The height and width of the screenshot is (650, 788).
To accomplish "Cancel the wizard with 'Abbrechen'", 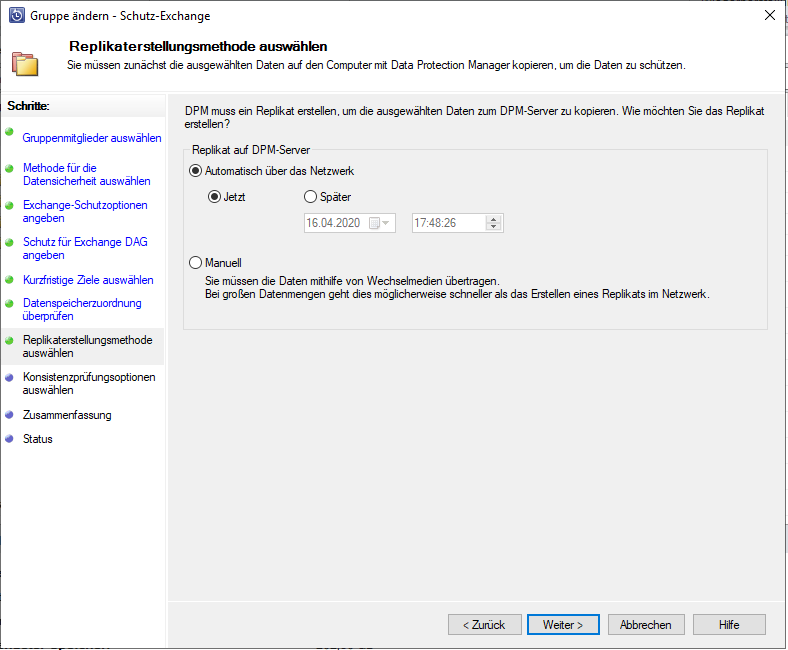I will (646, 624).
